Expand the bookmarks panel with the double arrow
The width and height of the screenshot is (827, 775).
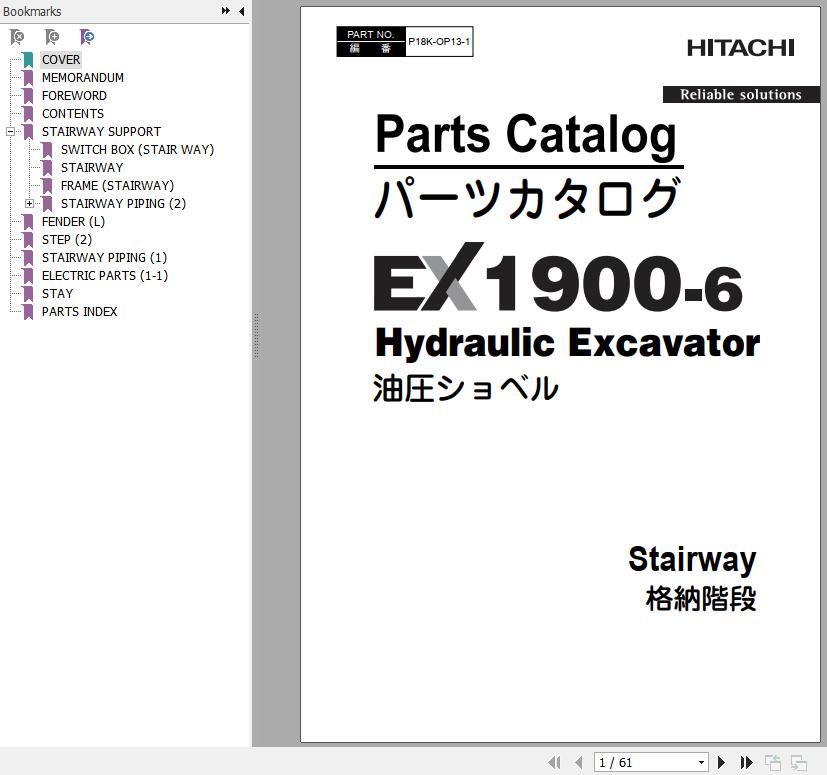226,11
